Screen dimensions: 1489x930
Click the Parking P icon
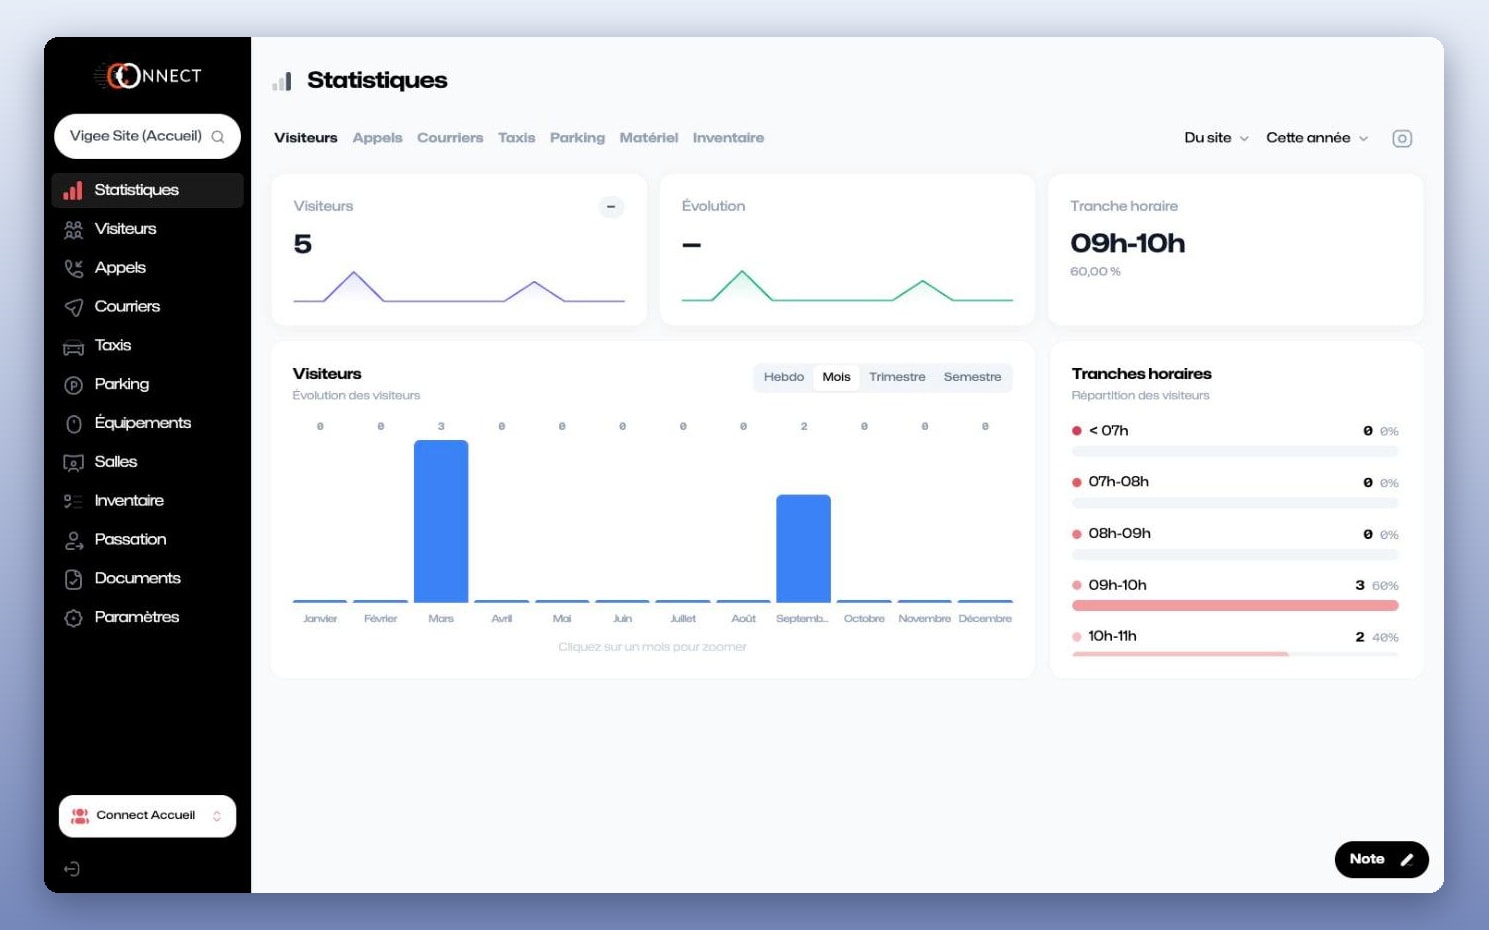click(x=73, y=385)
